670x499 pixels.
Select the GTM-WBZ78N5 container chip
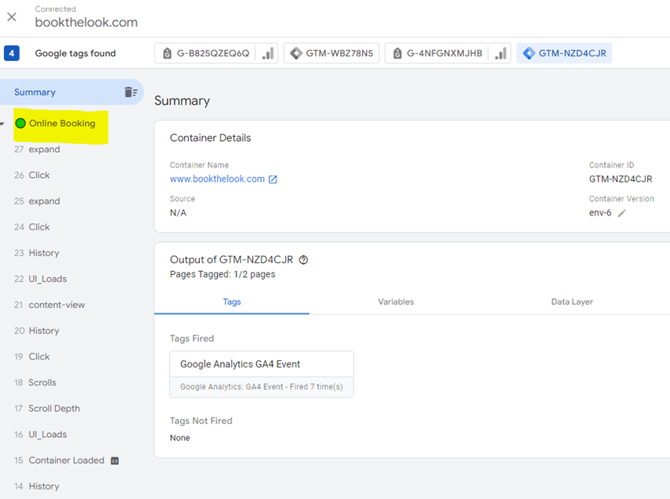click(x=331, y=53)
